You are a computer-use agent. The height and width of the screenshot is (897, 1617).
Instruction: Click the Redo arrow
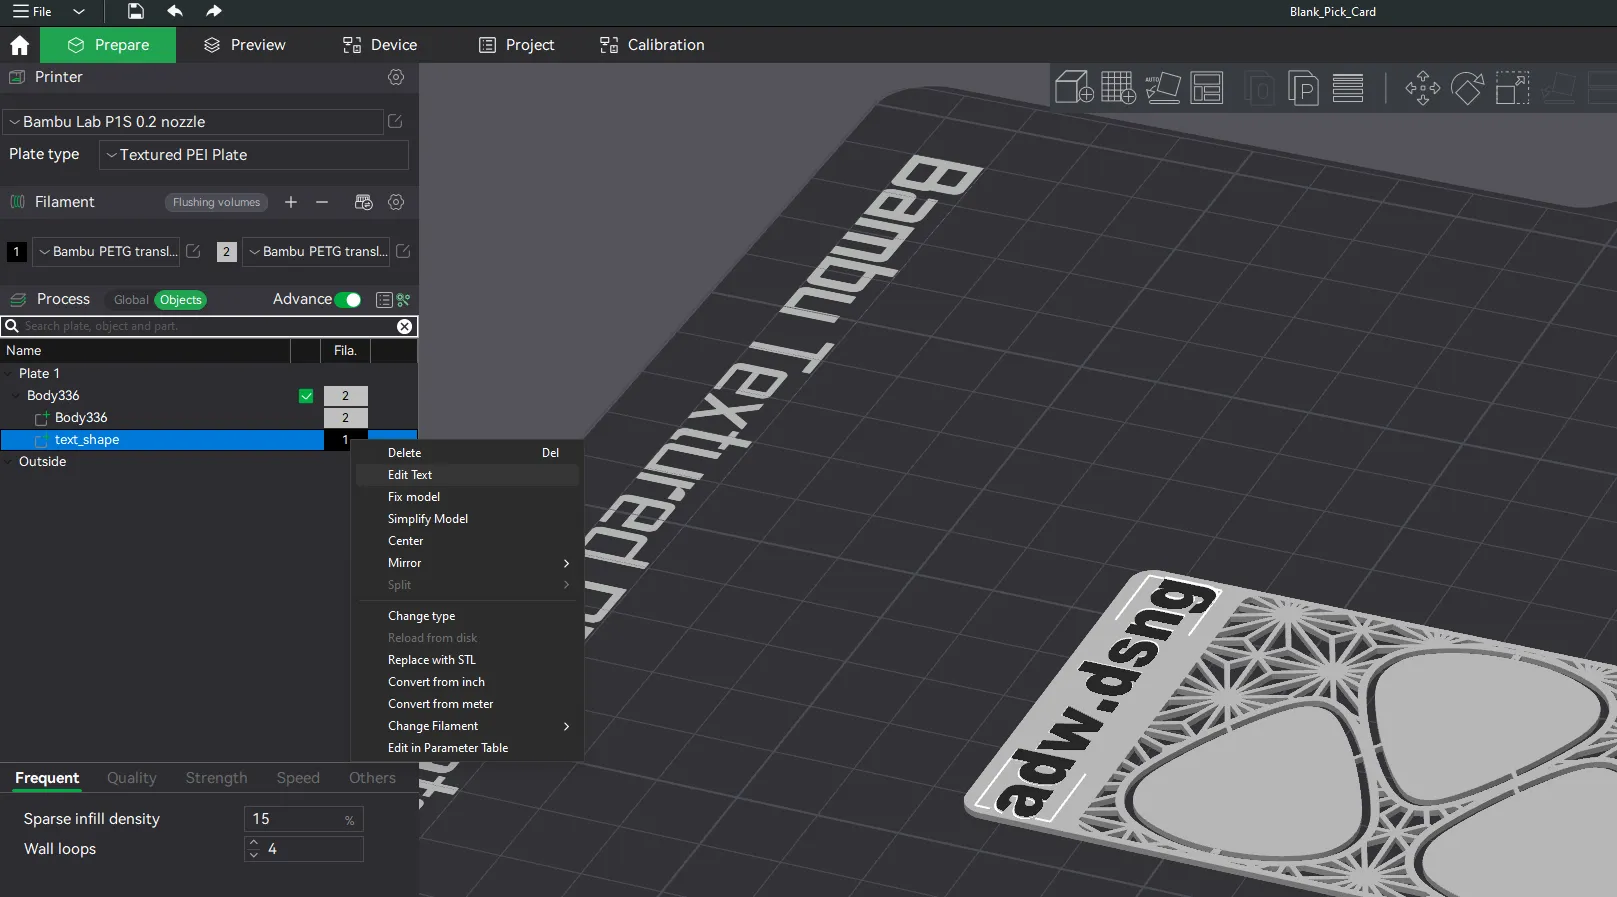click(213, 11)
